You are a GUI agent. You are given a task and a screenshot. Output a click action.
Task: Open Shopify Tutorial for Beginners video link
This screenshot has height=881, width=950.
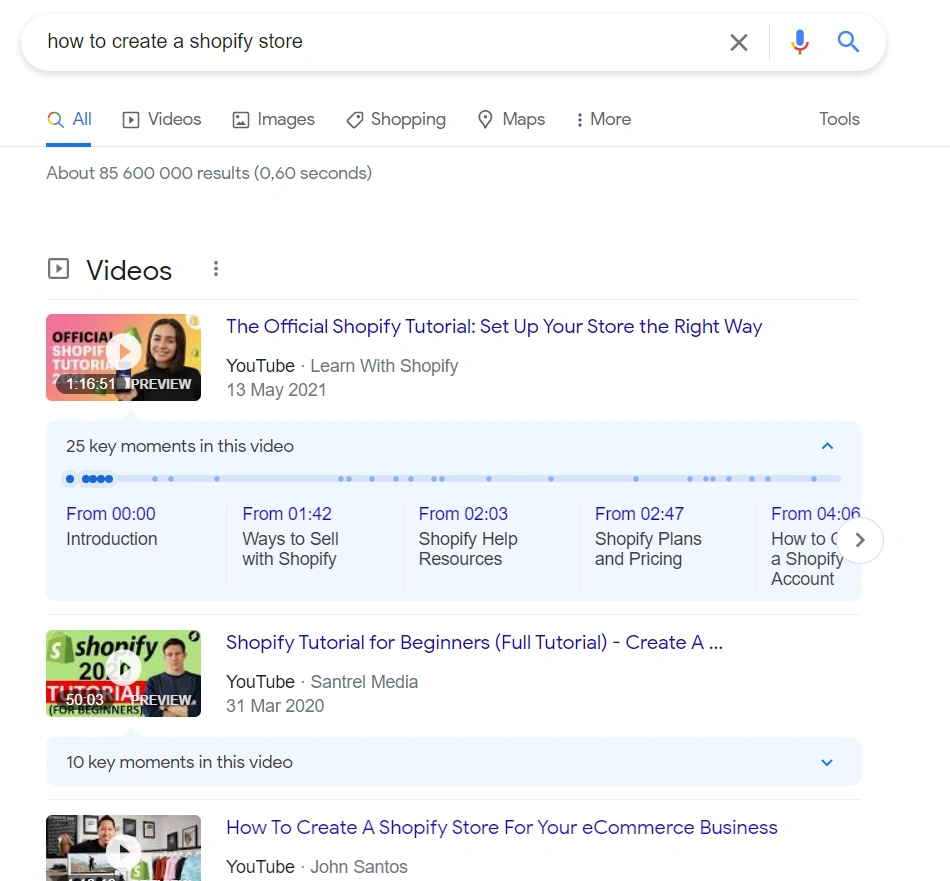coord(474,642)
